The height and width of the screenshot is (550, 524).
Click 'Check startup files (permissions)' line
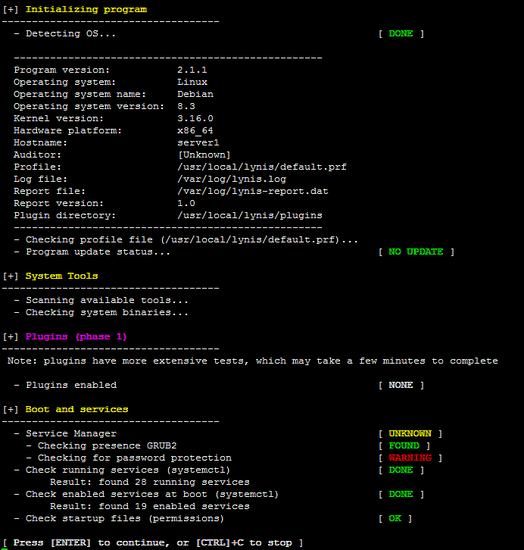(119, 518)
